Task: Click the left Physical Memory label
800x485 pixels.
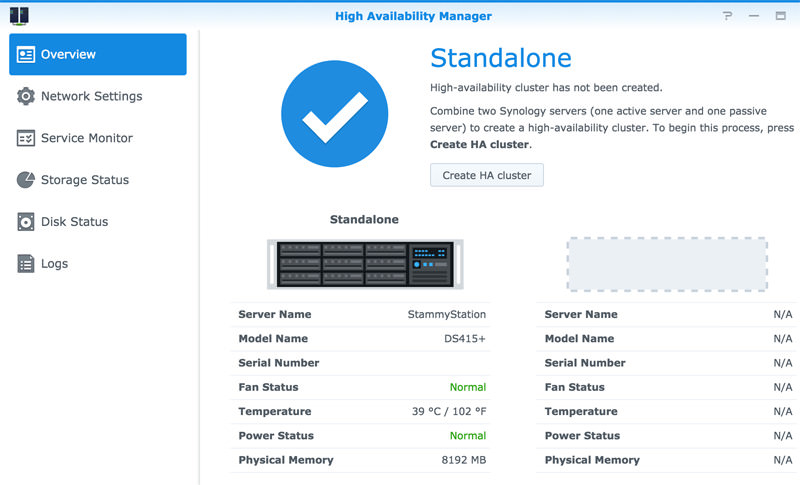Action: [x=286, y=461]
